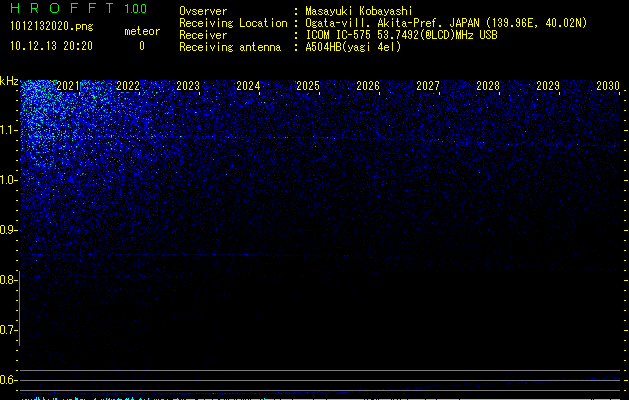This screenshot has height=400, width=629.
Task: Select the ICOM IC-575 receiver text
Action: coord(401,35)
